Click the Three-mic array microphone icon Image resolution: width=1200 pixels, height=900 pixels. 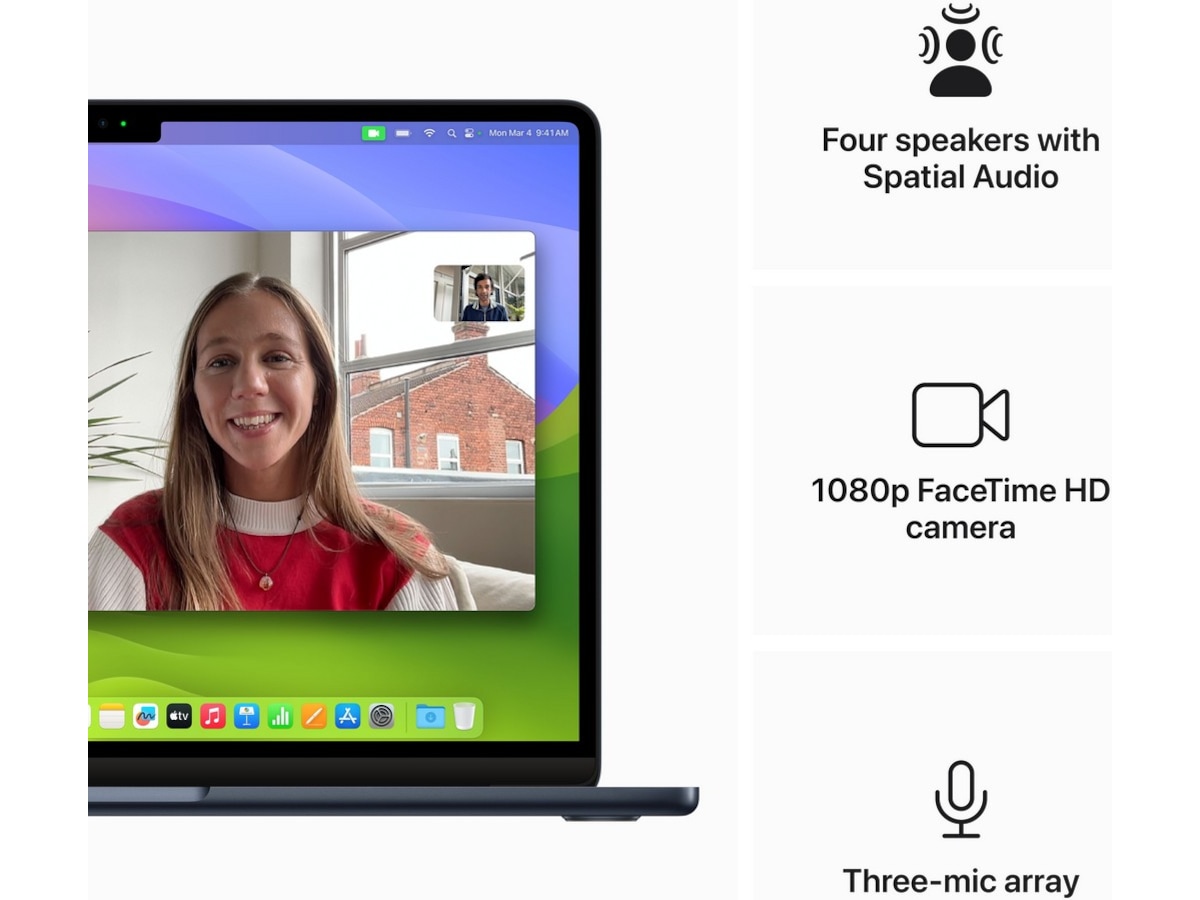[960, 799]
